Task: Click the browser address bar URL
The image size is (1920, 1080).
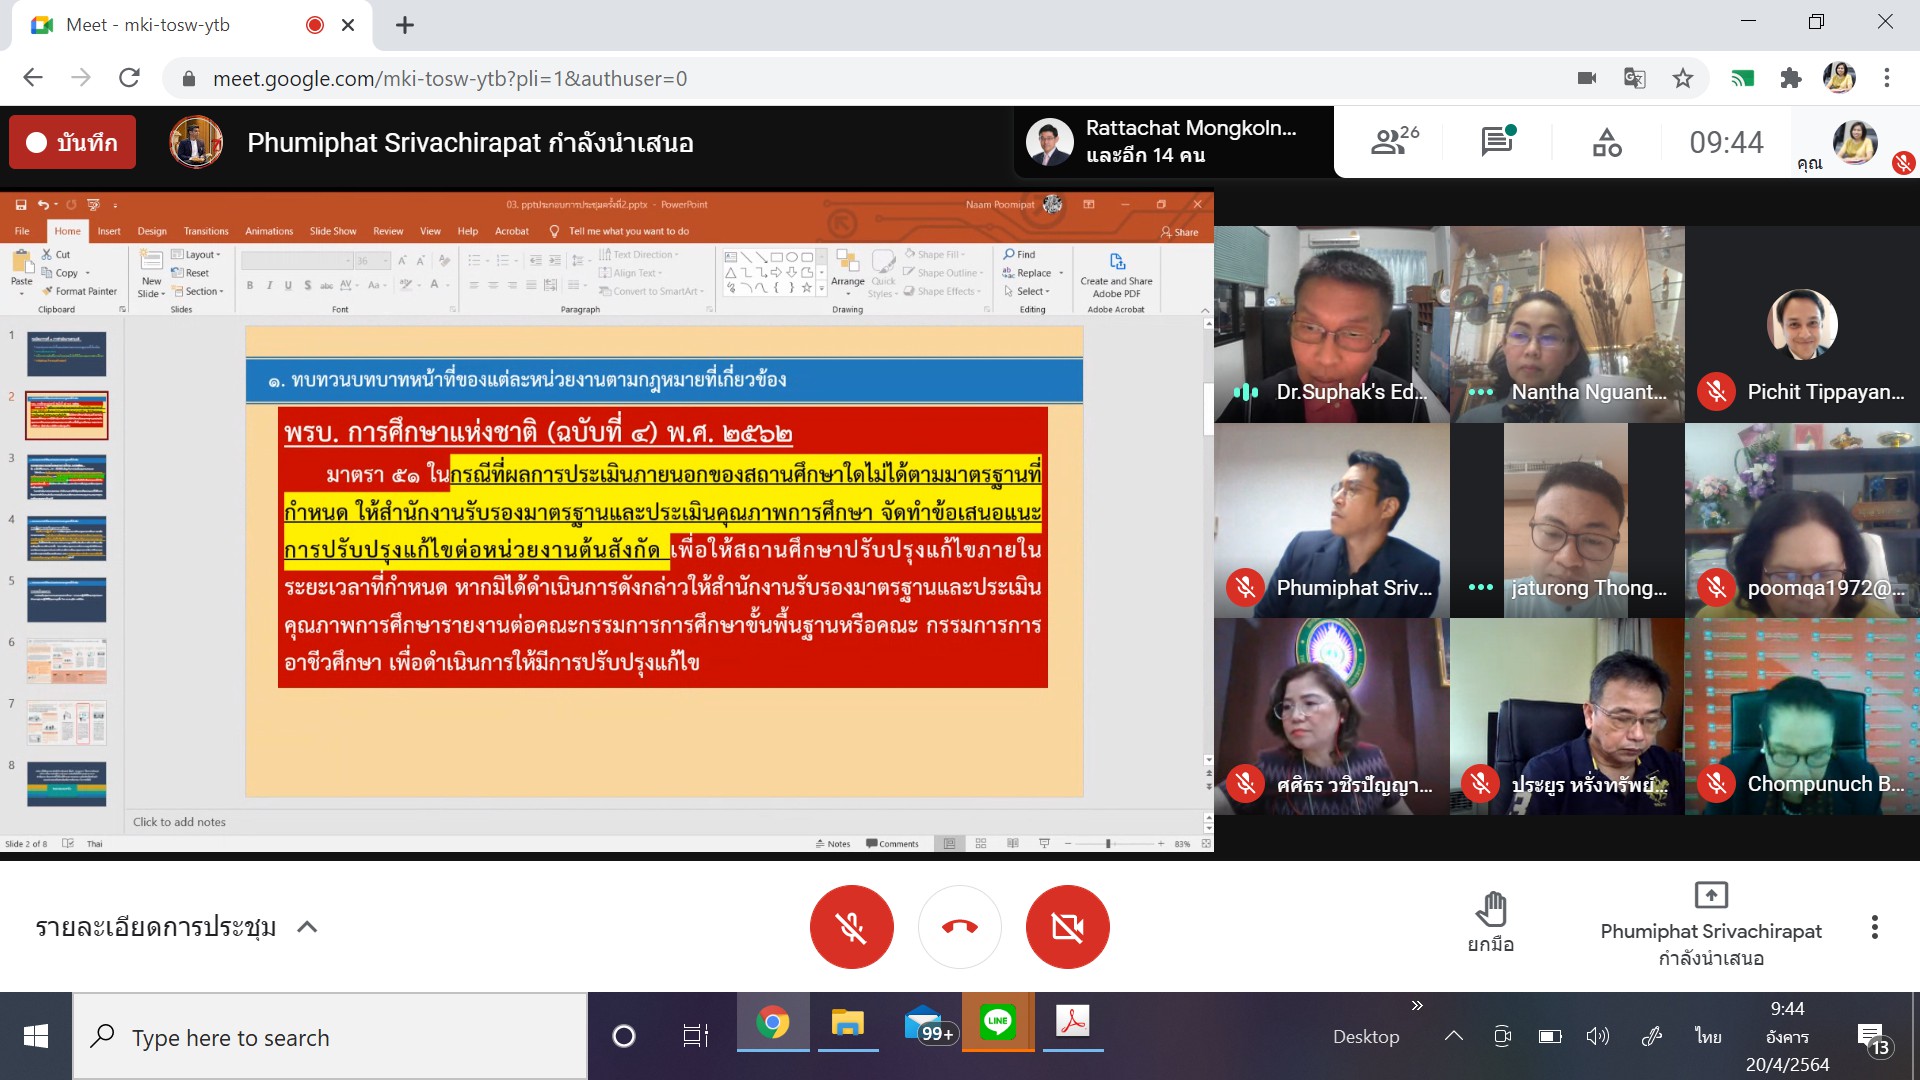Action: pyautogui.click(x=450, y=78)
